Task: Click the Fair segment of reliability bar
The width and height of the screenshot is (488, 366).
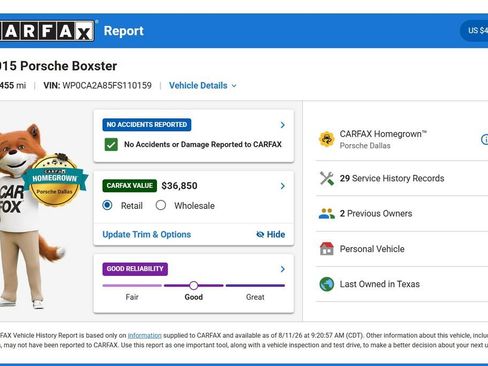Action: tap(132, 285)
